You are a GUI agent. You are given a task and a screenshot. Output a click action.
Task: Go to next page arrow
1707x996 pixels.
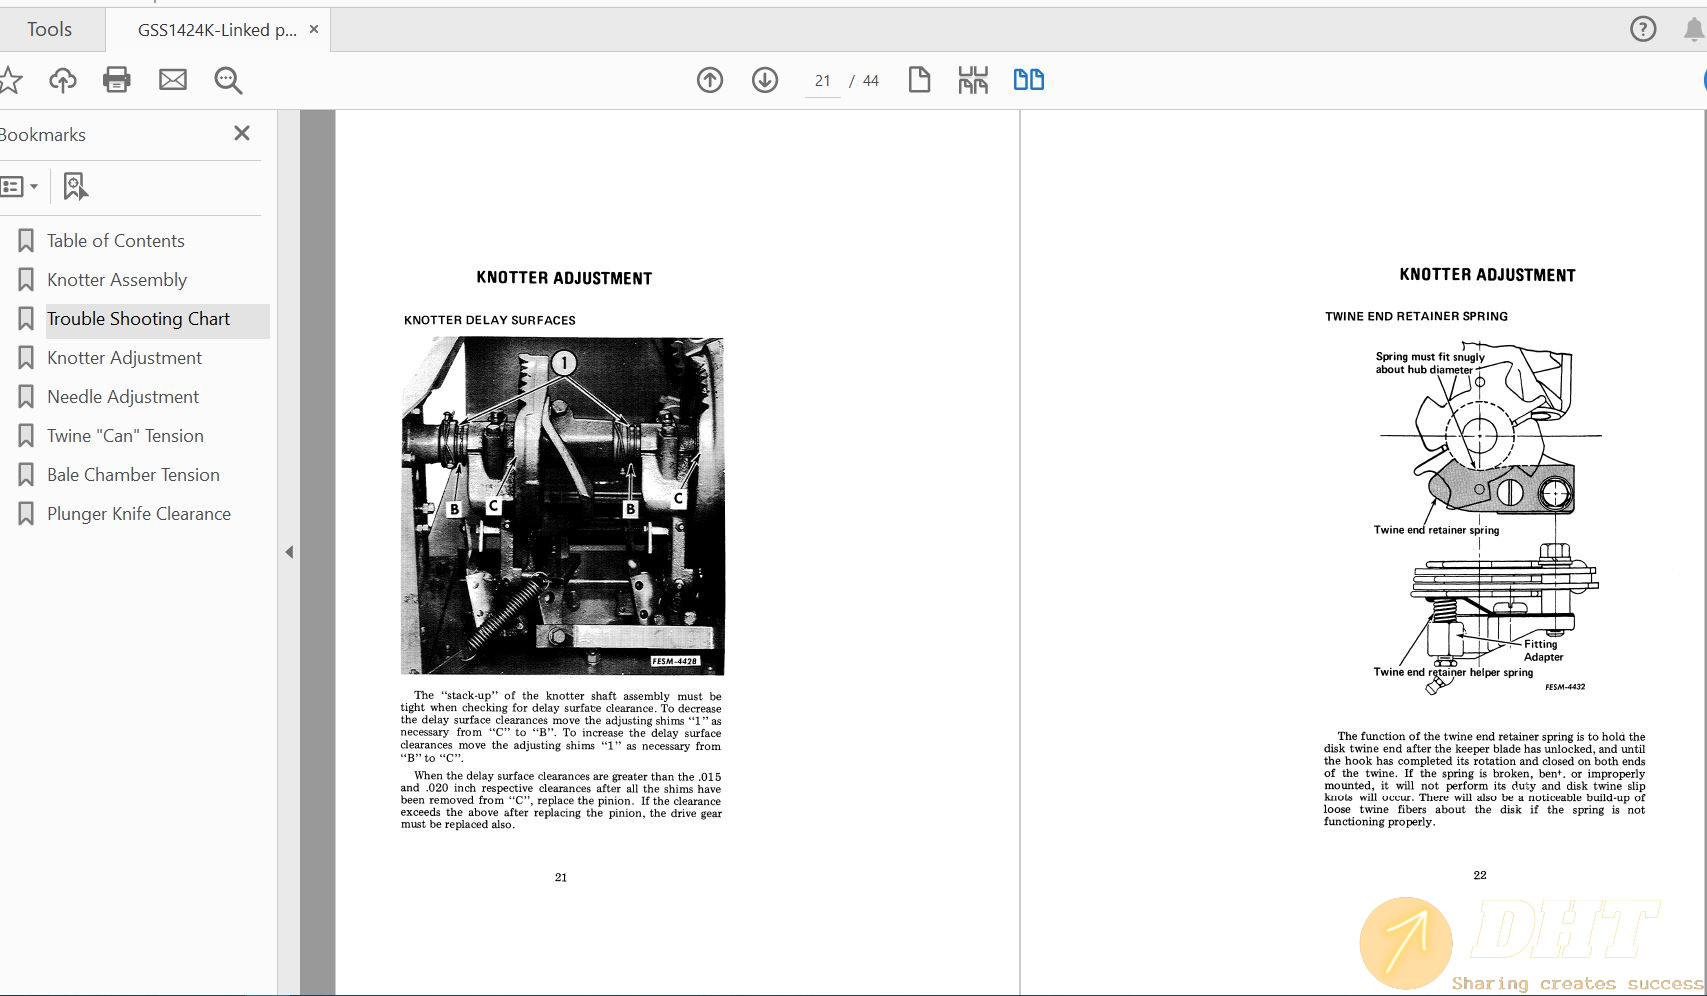[765, 80]
